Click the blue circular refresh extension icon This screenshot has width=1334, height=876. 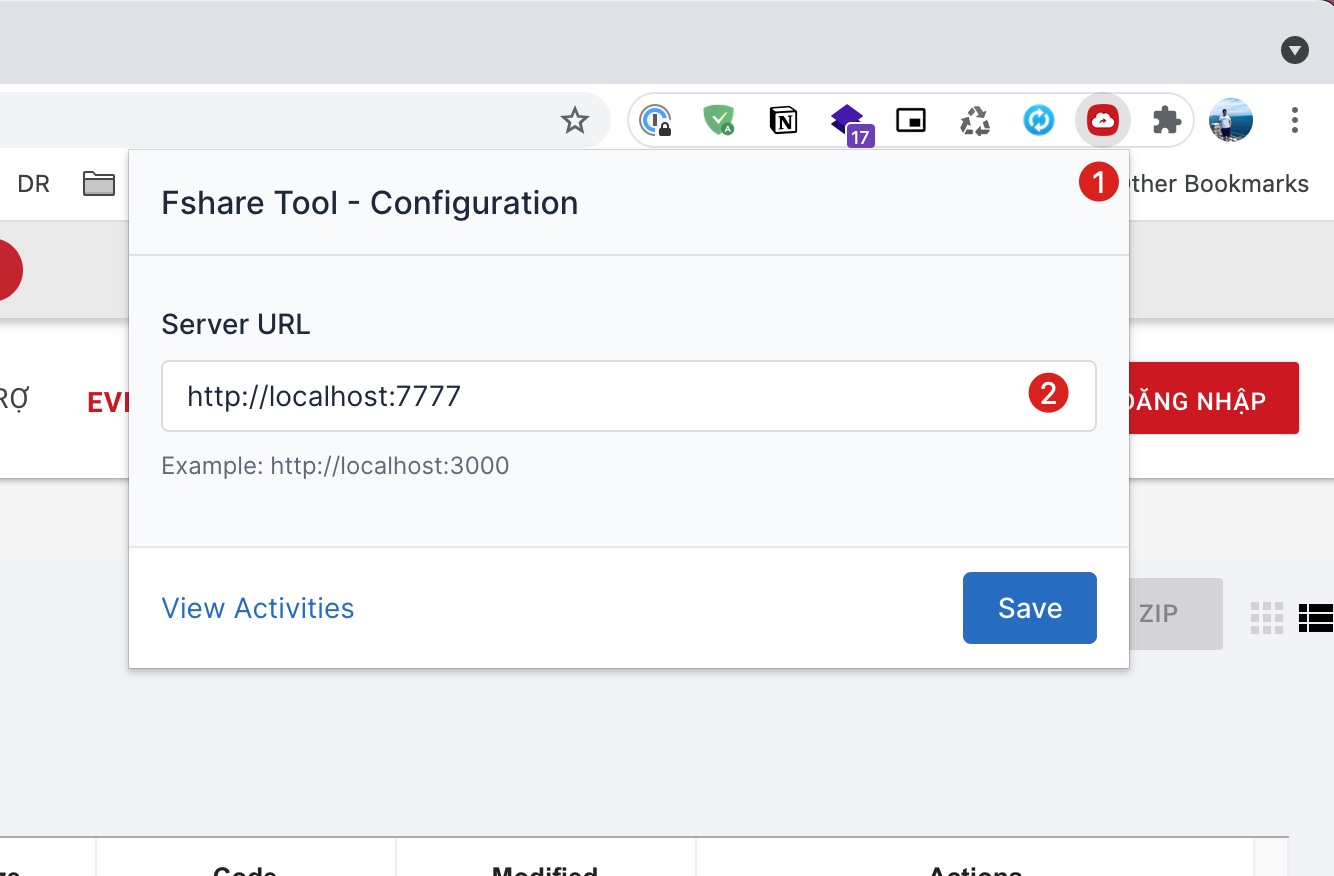coord(1039,121)
